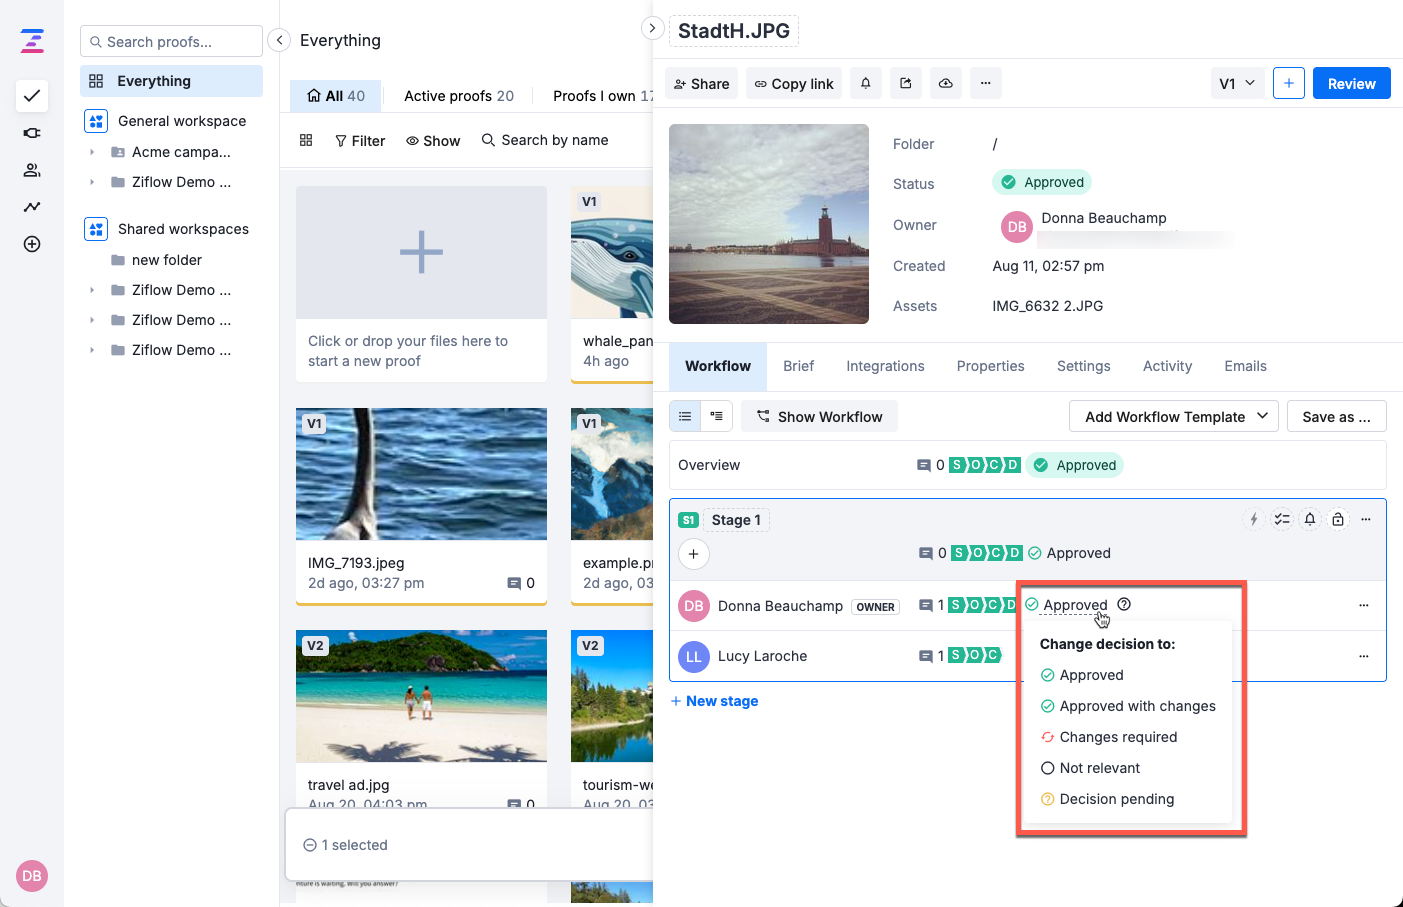This screenshot has width=1403, height=907.
Task: Open the V1 version dropdown
Action: (x=1237, y=84)
